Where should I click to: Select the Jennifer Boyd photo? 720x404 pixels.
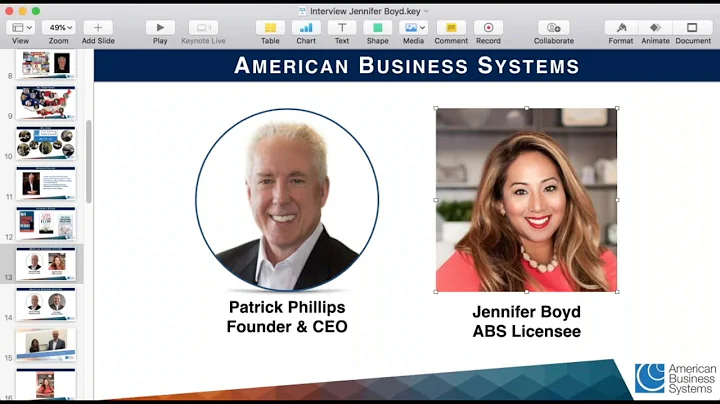click(526, 200)
